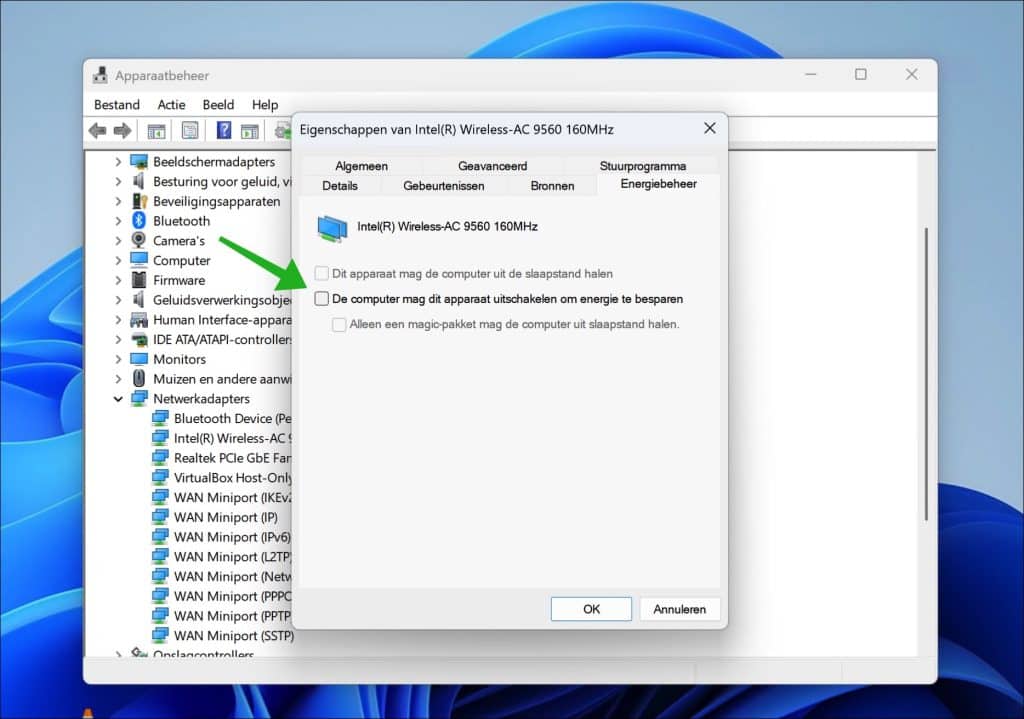The width and height of the screenshot is (1024, 719).
Task: Switch to the Gebeurtenissen tab
Action: point(443,185)
